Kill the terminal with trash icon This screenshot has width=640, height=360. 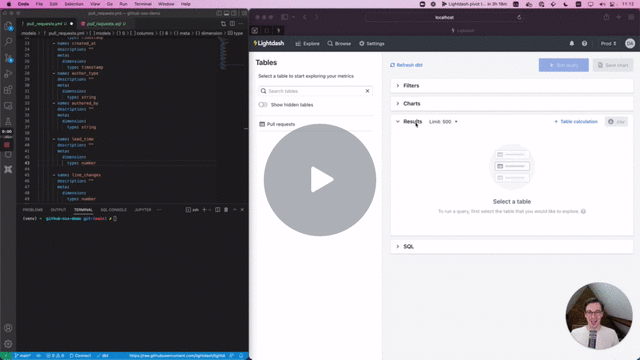(x=226, y=210)
